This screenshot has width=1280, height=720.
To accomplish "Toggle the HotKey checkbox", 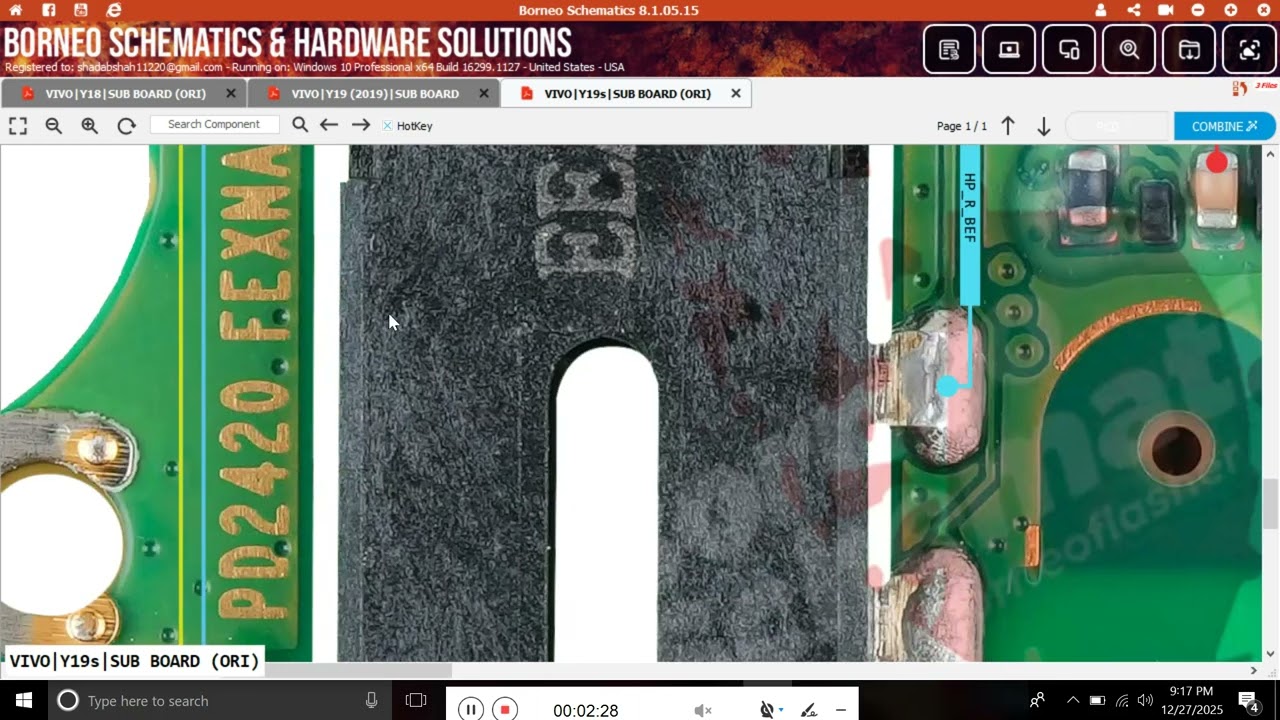I will (x=388, y=126).
